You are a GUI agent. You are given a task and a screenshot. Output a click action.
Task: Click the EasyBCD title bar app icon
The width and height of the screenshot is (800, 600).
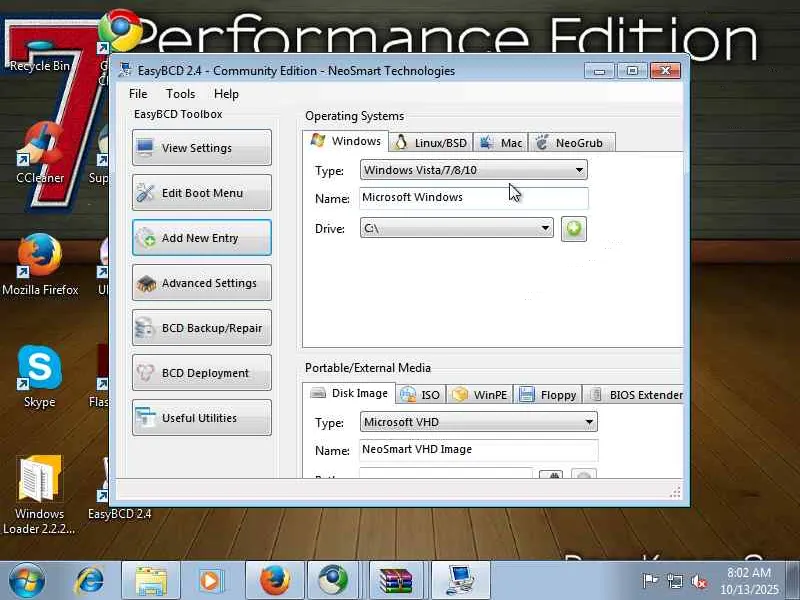click(124, 70)
